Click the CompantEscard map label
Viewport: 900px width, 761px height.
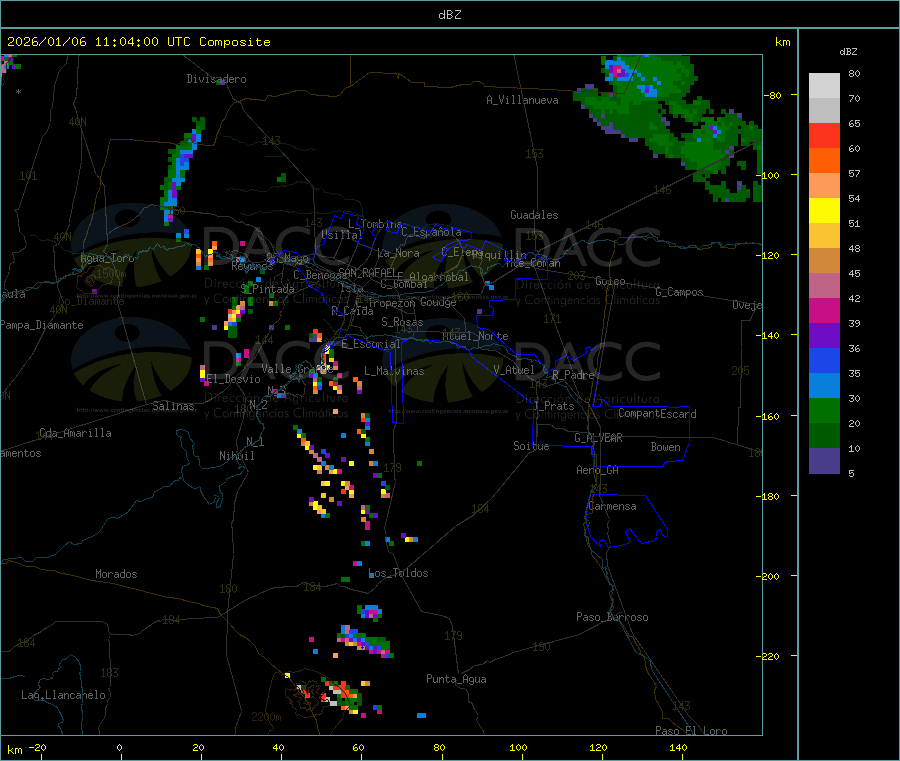point(657,414)
